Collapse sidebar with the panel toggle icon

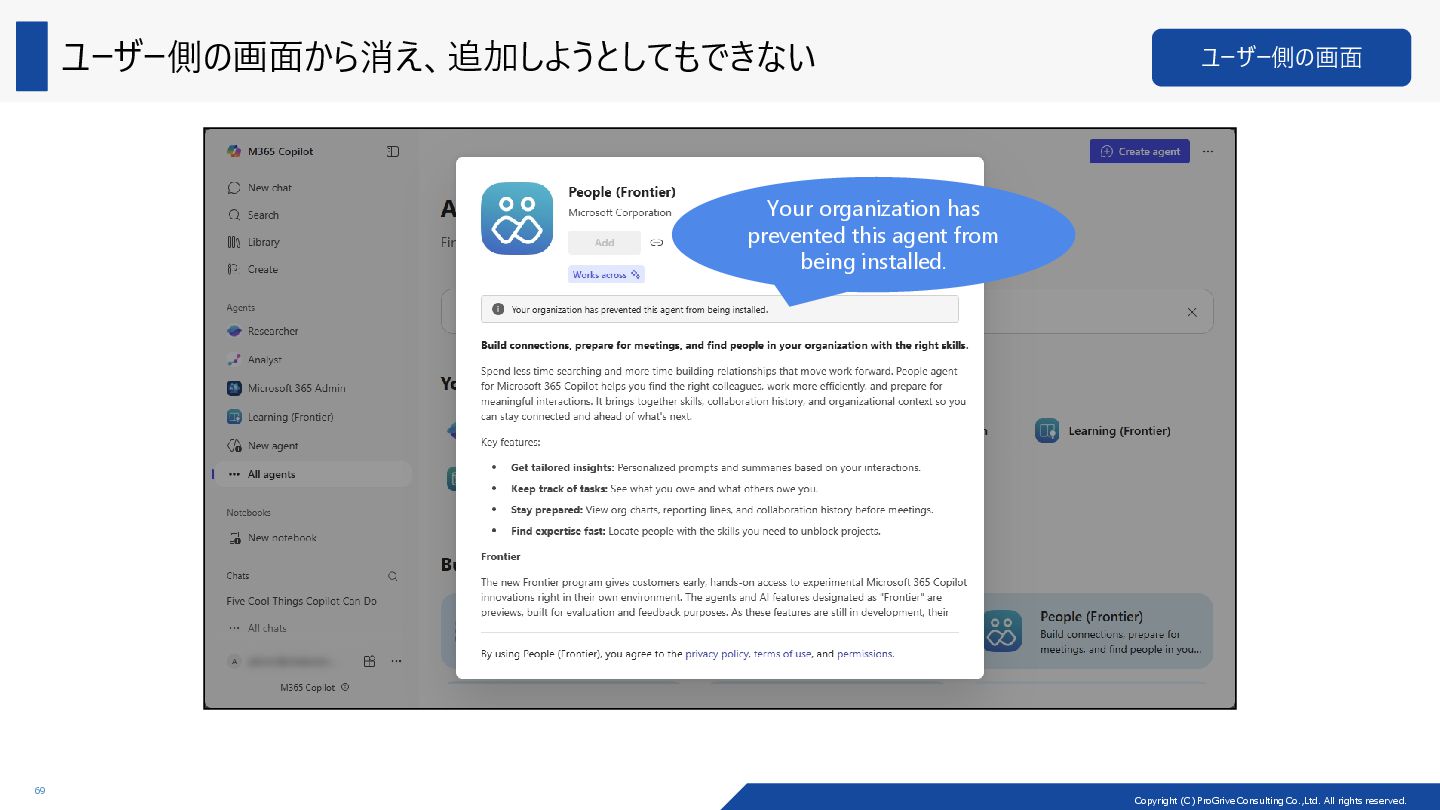pyautogui.click(x=393, y=151)
